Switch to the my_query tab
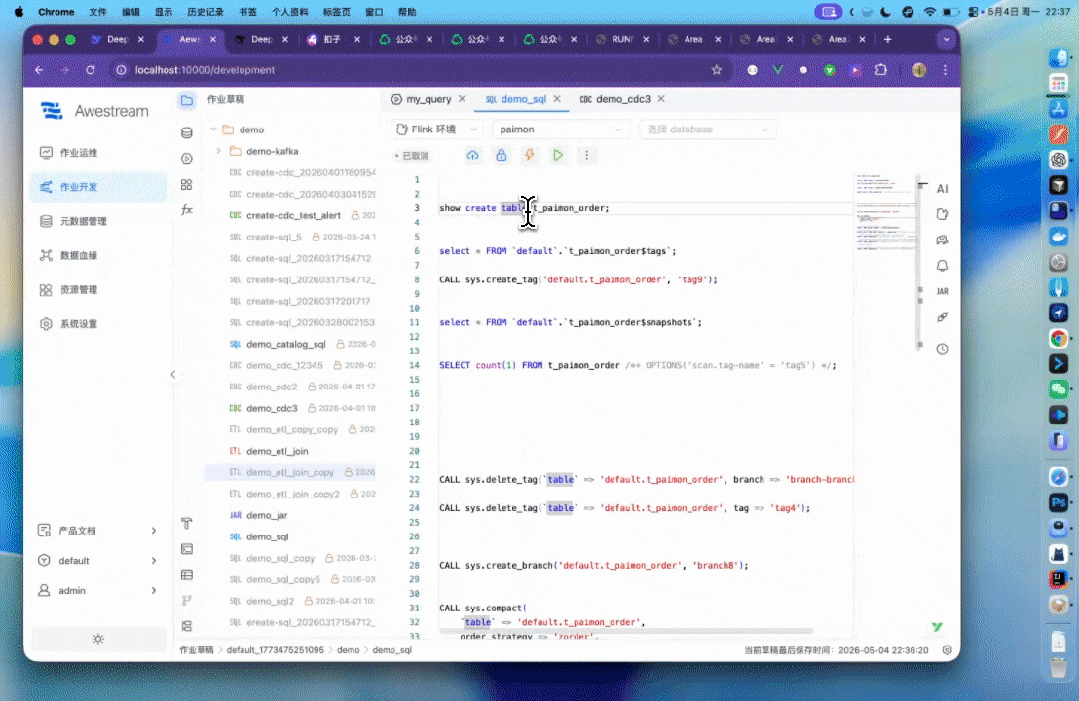Viewport: 1079px width, 701px height. click(x=428, y=99)
